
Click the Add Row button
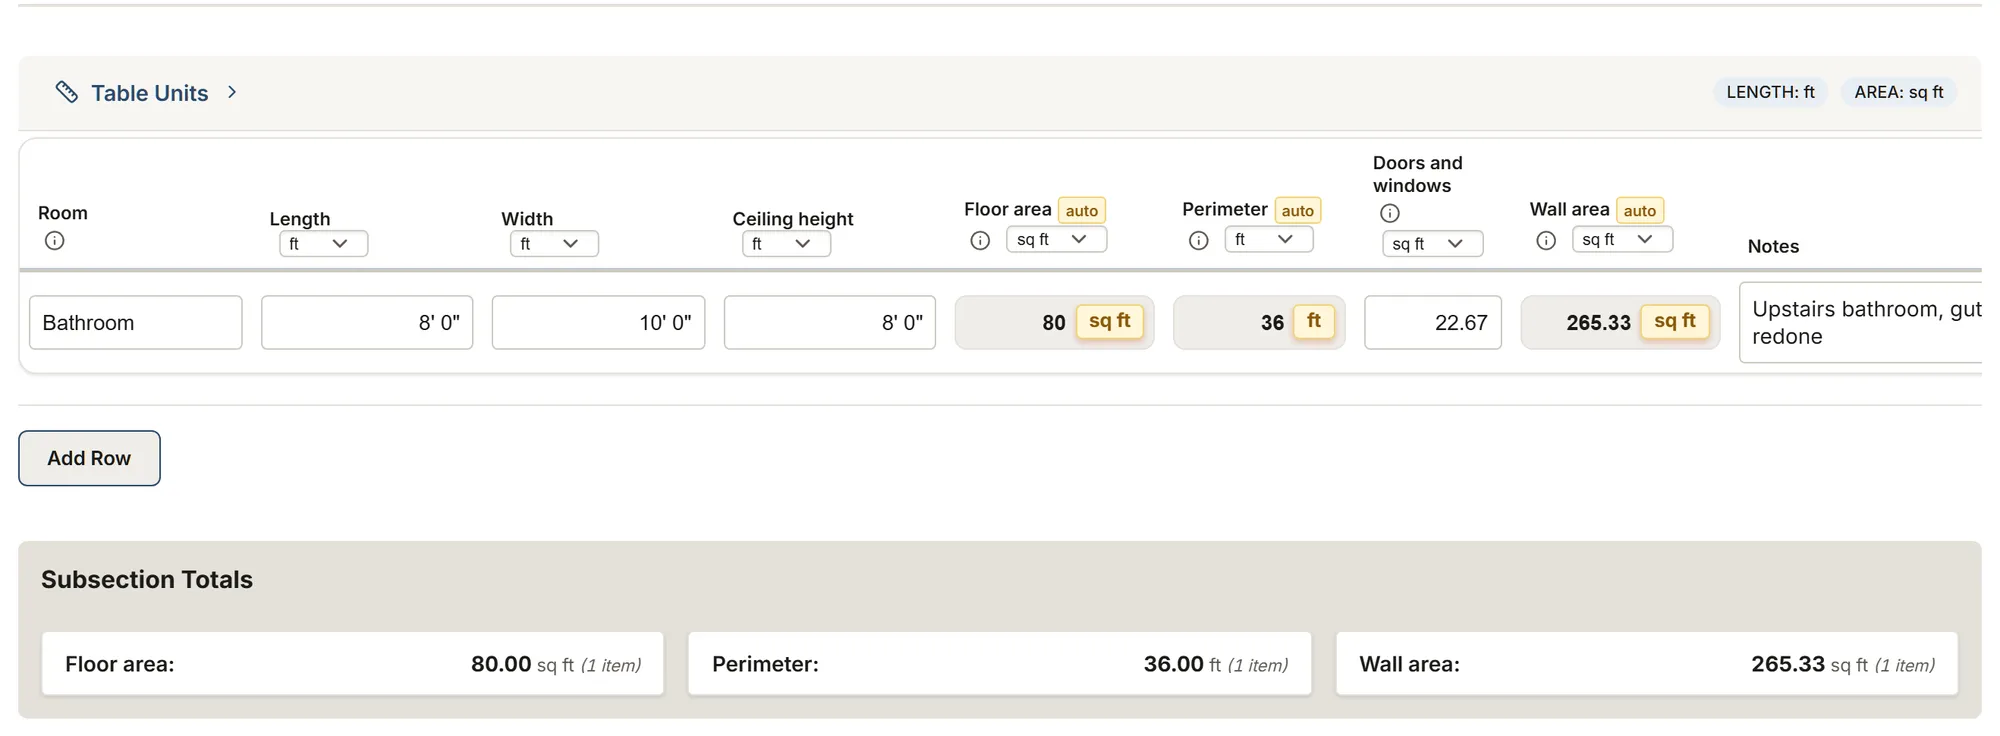tap(89, 458)
